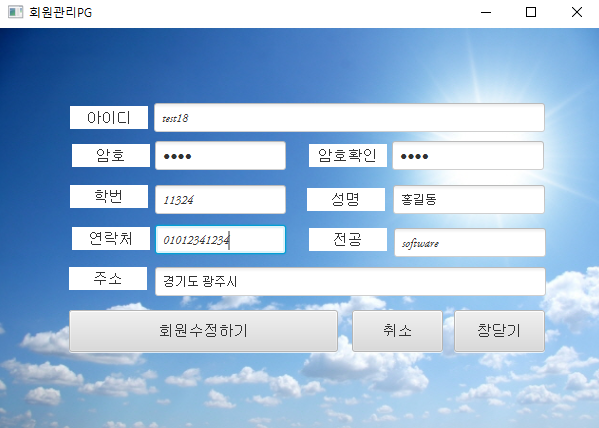Click the 창닫기 button
Screen dimensions: 599x428
coord(499,331)
